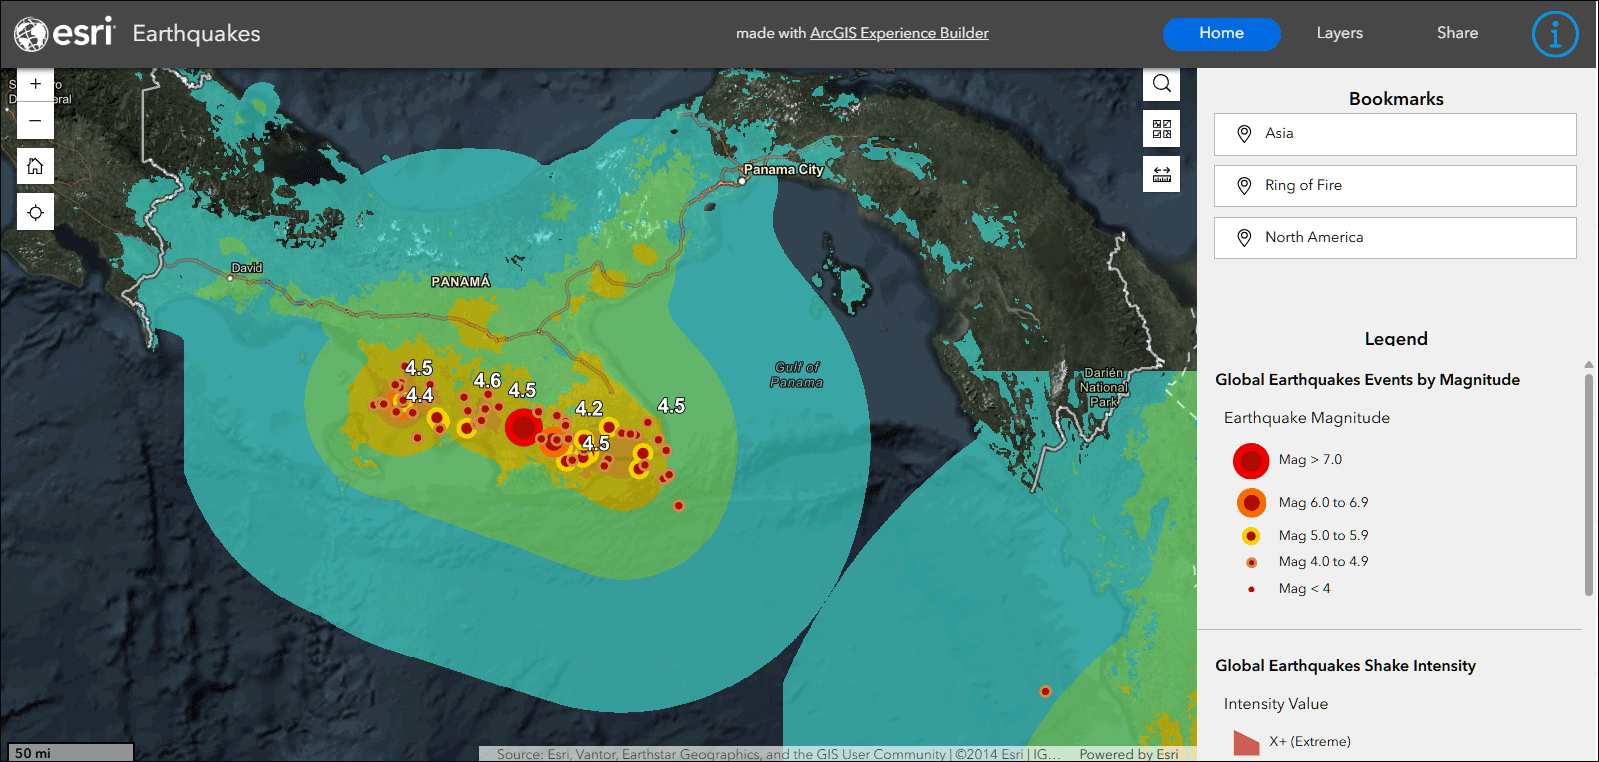Click the 4.4 magnitude label
The width and height of the screenshot is (1599, 762).
(420, 395)
